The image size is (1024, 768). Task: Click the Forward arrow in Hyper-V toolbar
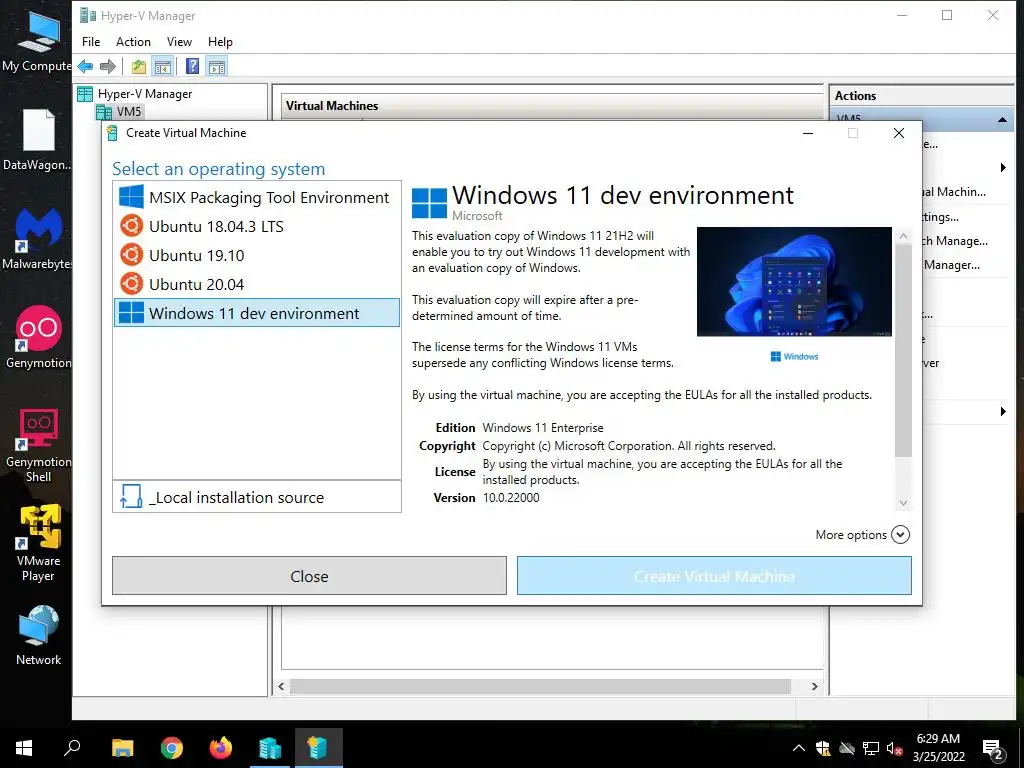(x=108, y=66)
